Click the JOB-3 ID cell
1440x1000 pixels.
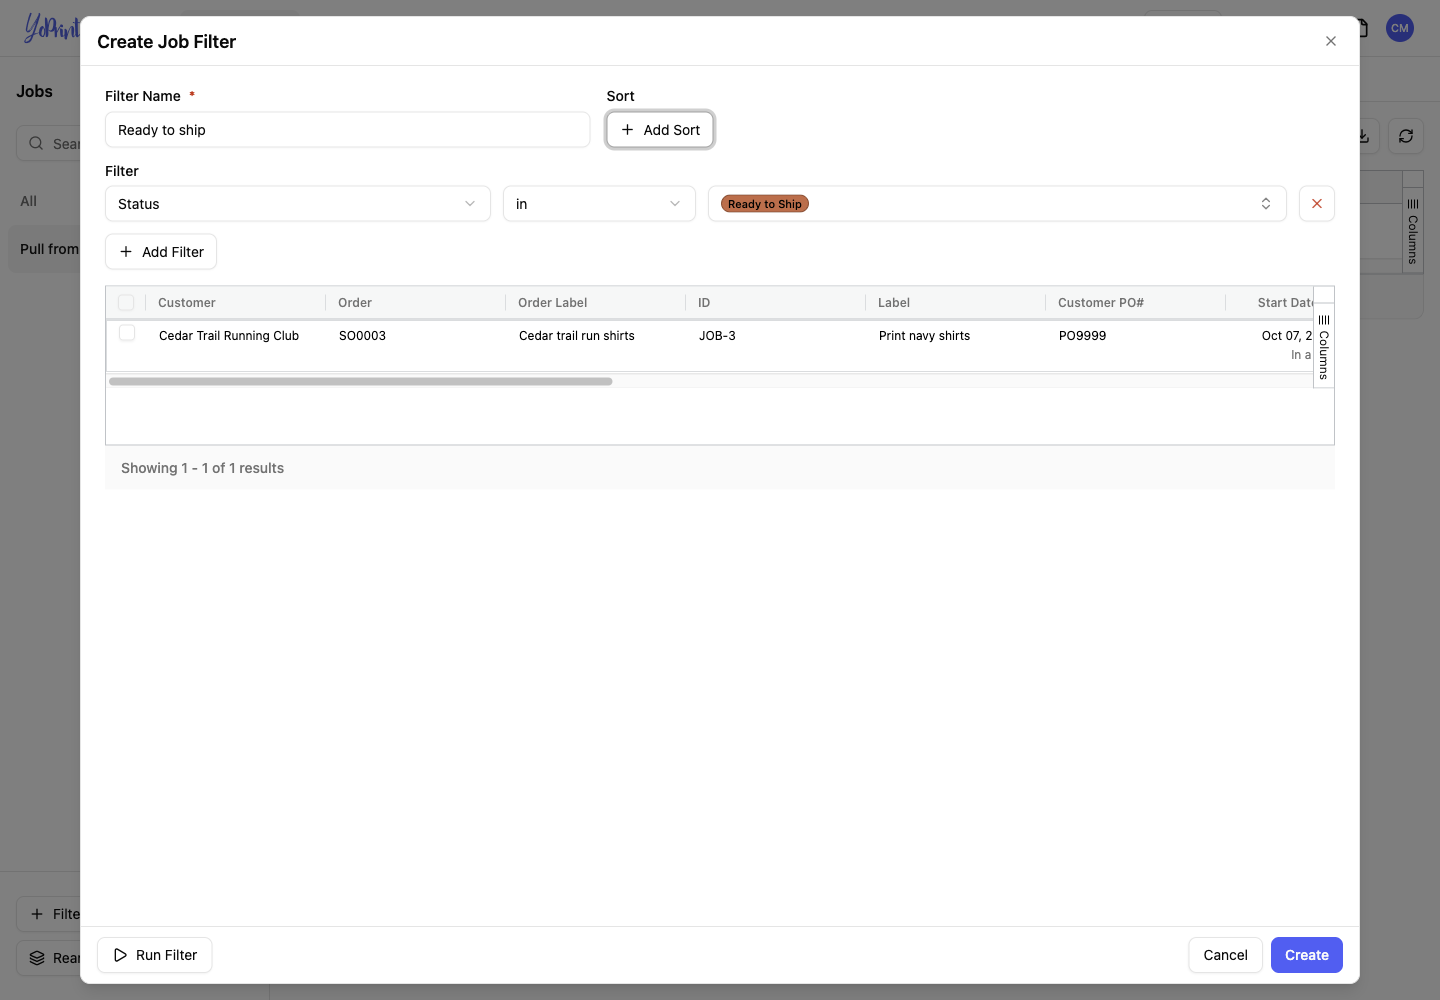click(717, 336)
